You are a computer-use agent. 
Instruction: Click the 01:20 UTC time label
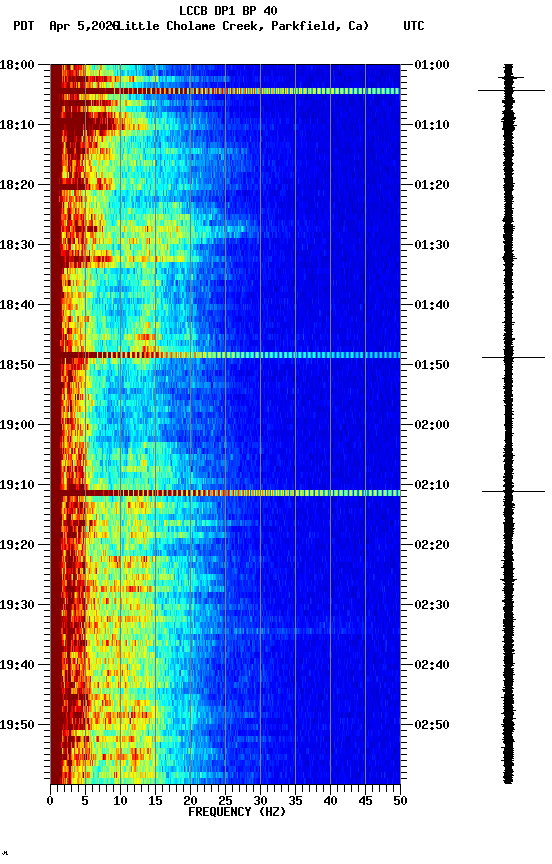[x=432, y=185]
